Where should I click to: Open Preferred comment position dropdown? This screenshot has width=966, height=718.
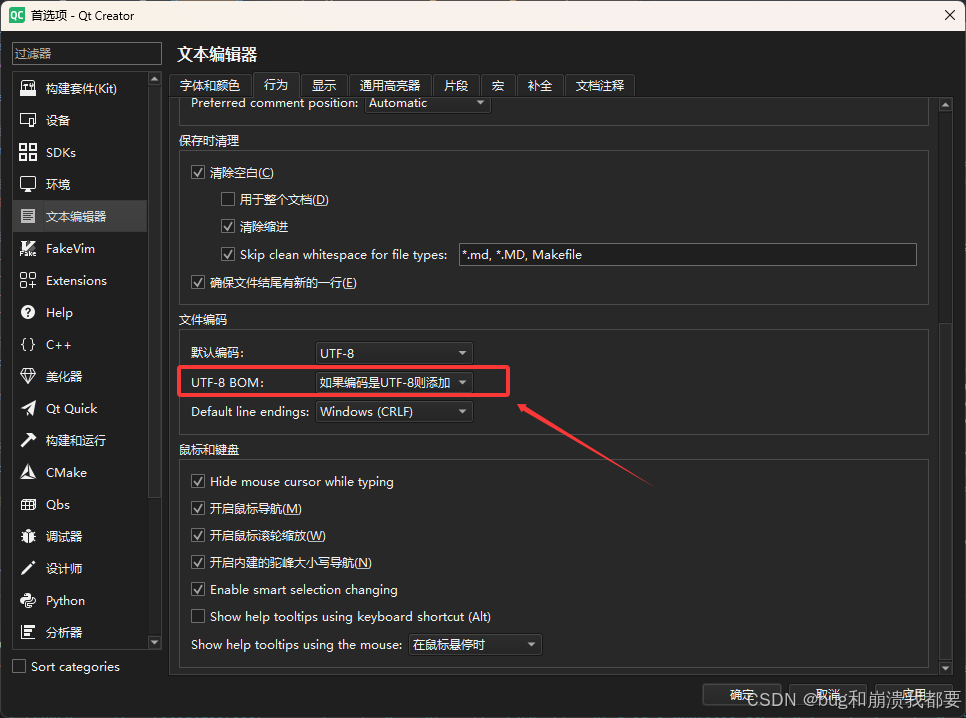(428, 104)
